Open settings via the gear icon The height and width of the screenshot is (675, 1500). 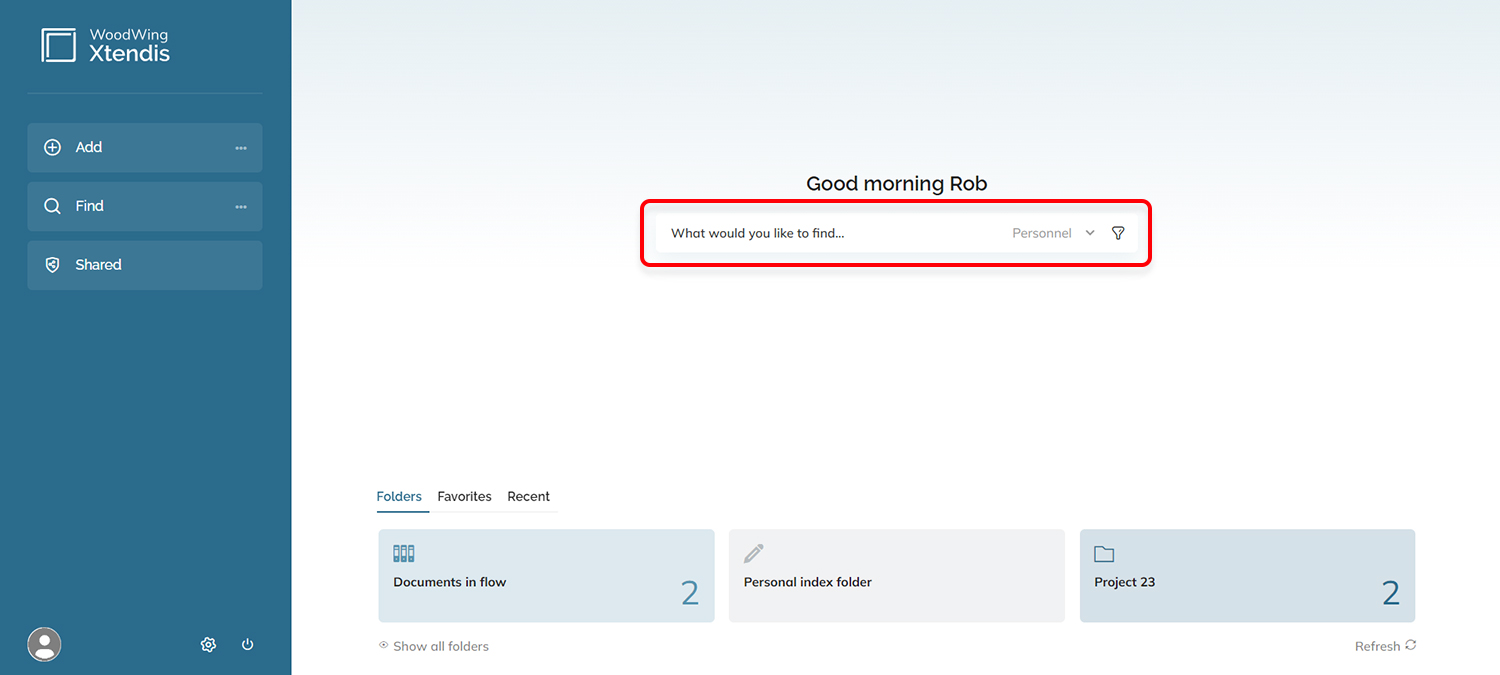tap(208, 645)
